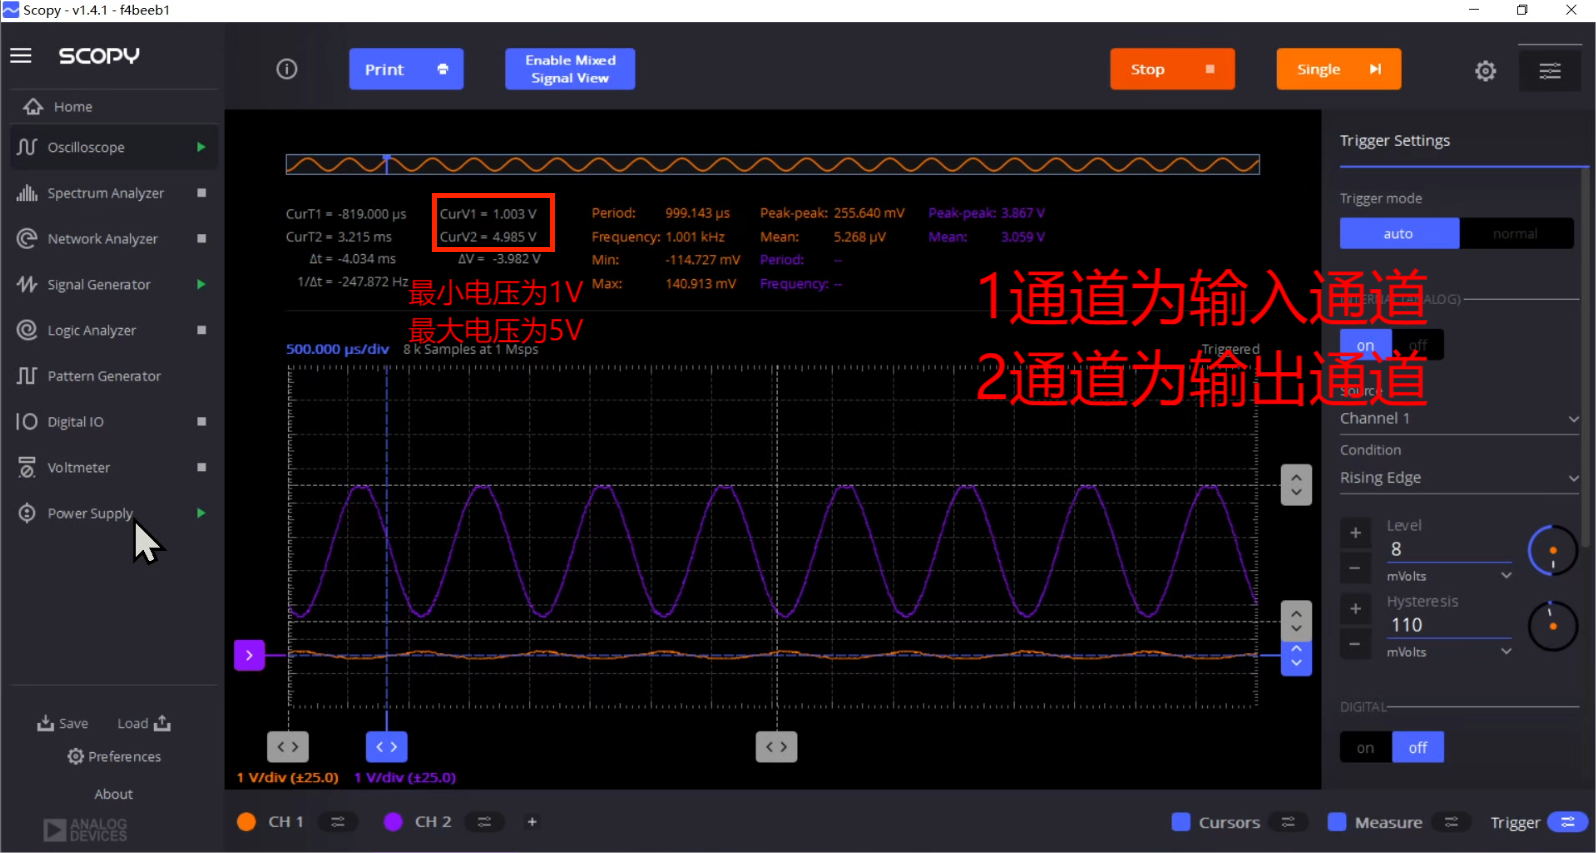The image size is (1596, 853).
Task: Click the Signal Generator icon
Action: (x=27, y=284)
